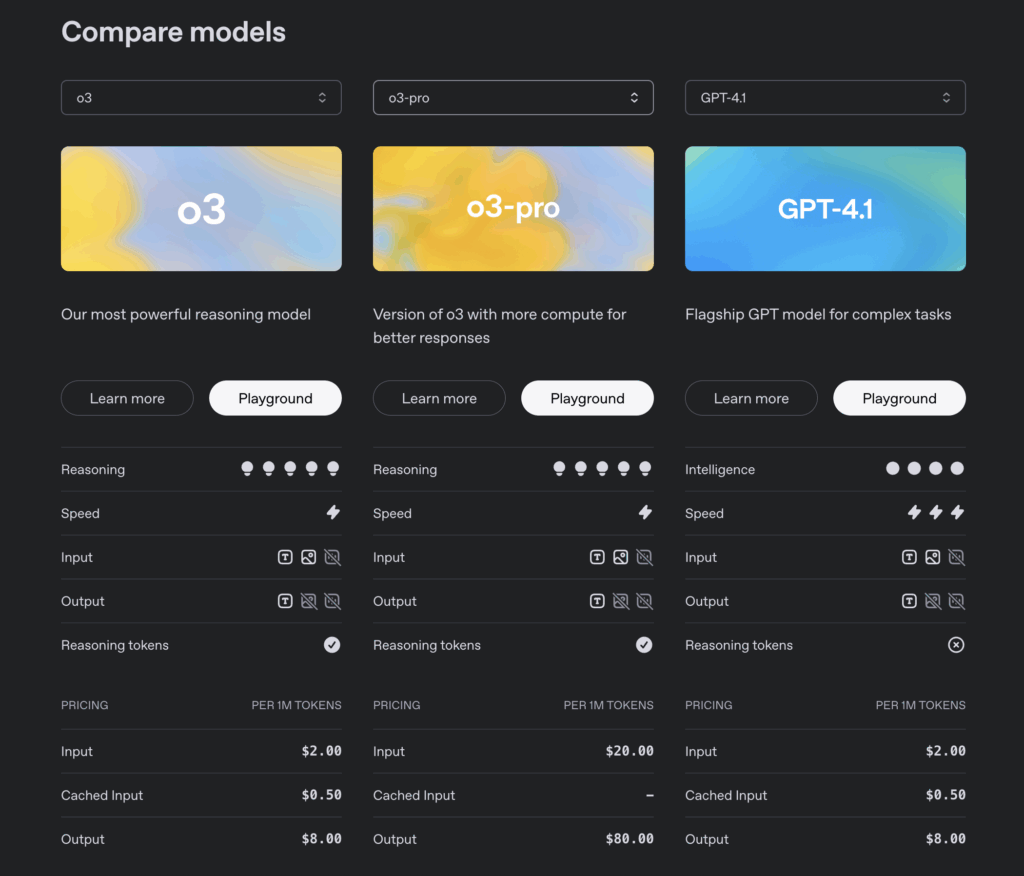Click the "$80.00" output price for o3-pro
This screenshot has height=876, width=1024.
click(x=630, y=839)
